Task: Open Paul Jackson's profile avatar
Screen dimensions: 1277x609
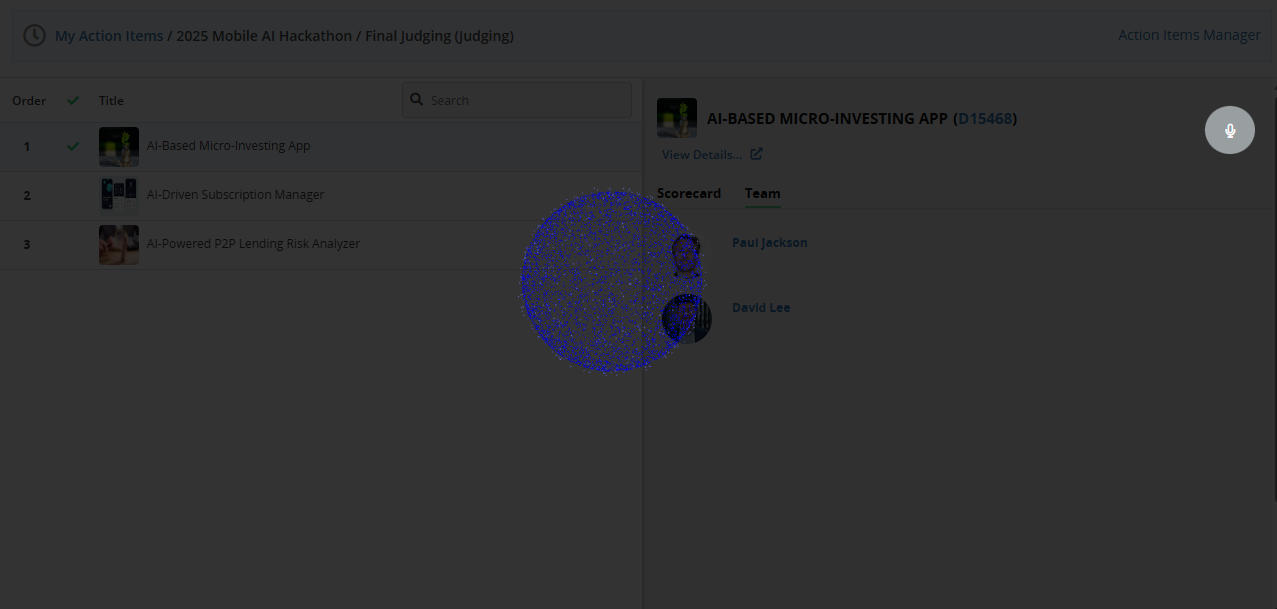Action: coord(686,254)
